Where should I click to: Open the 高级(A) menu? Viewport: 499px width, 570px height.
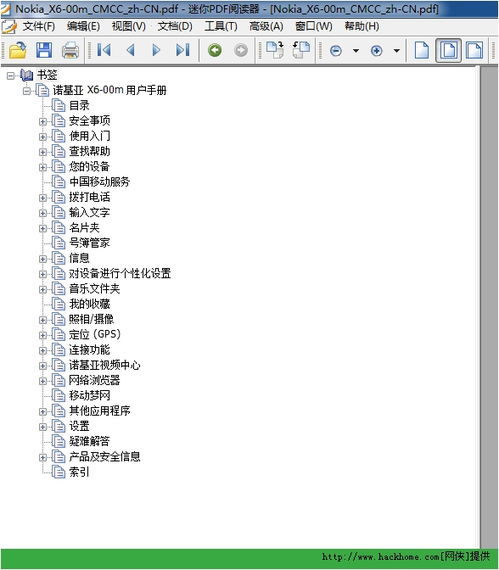point(266,26)
